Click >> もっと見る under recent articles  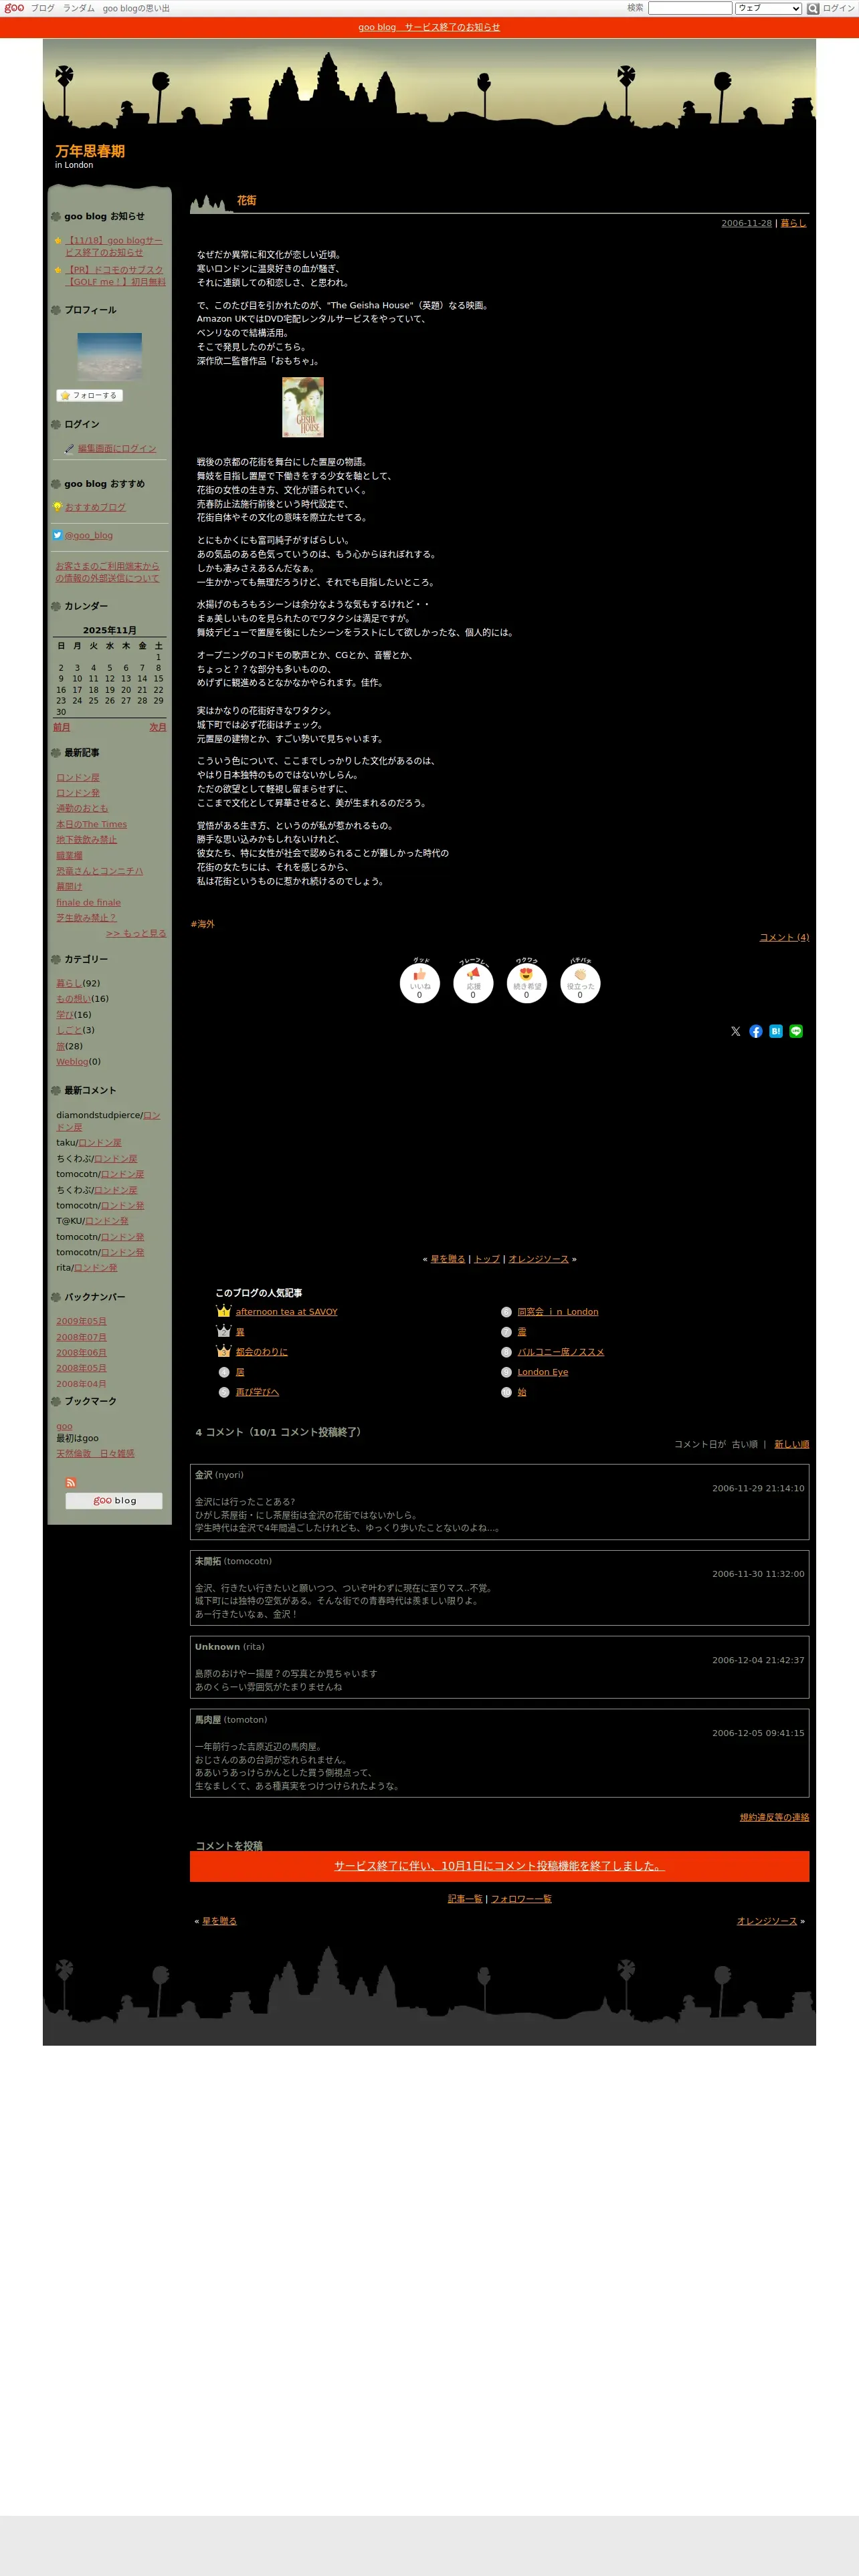pos(136,933)
